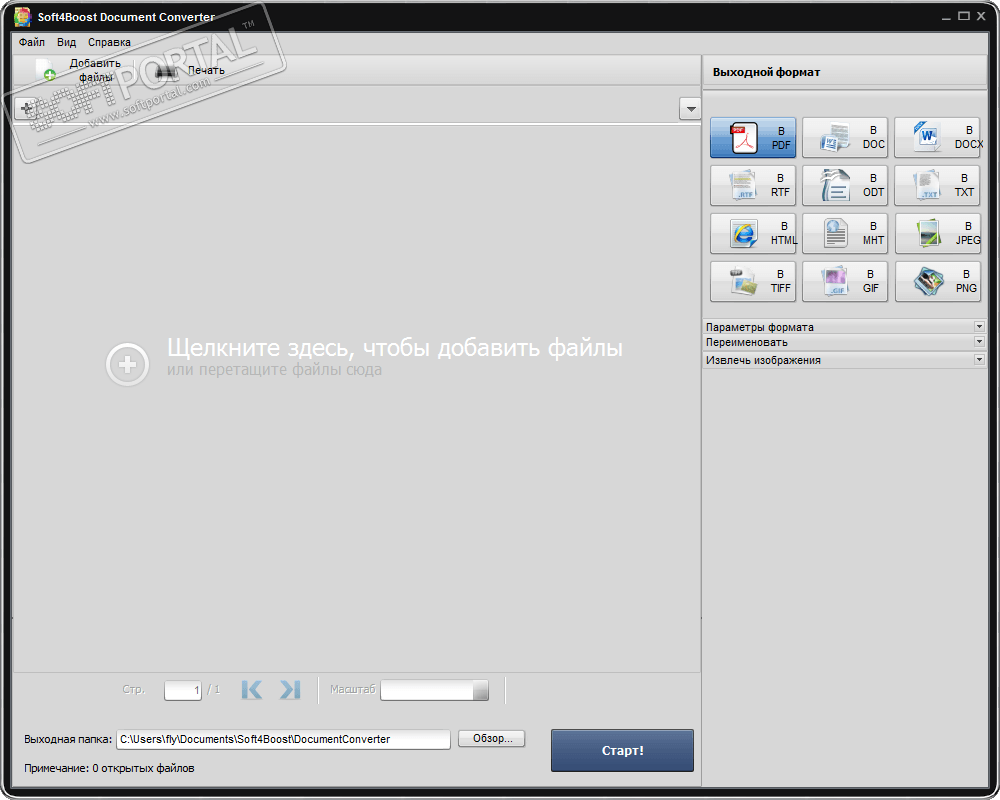Viewport: 1000px width, 800px height.
Task: Choose the To TIFF output format
Action: coord(753,281)
